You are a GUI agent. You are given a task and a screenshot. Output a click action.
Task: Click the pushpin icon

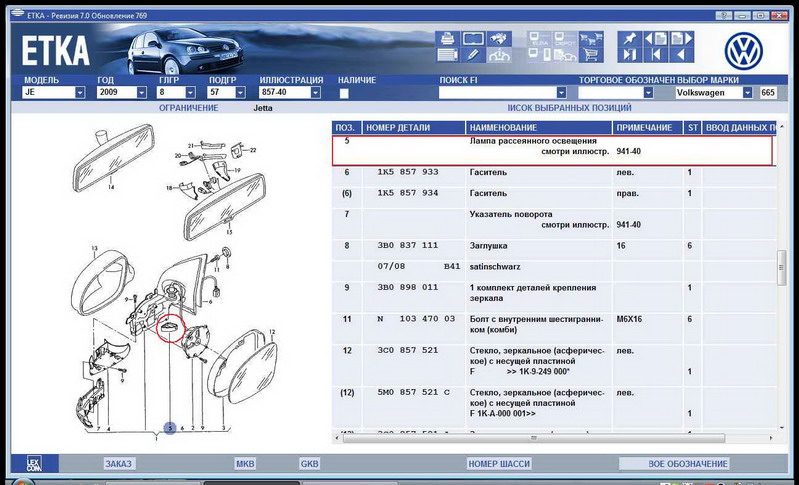pyautogui.click(x=630, y=39)
